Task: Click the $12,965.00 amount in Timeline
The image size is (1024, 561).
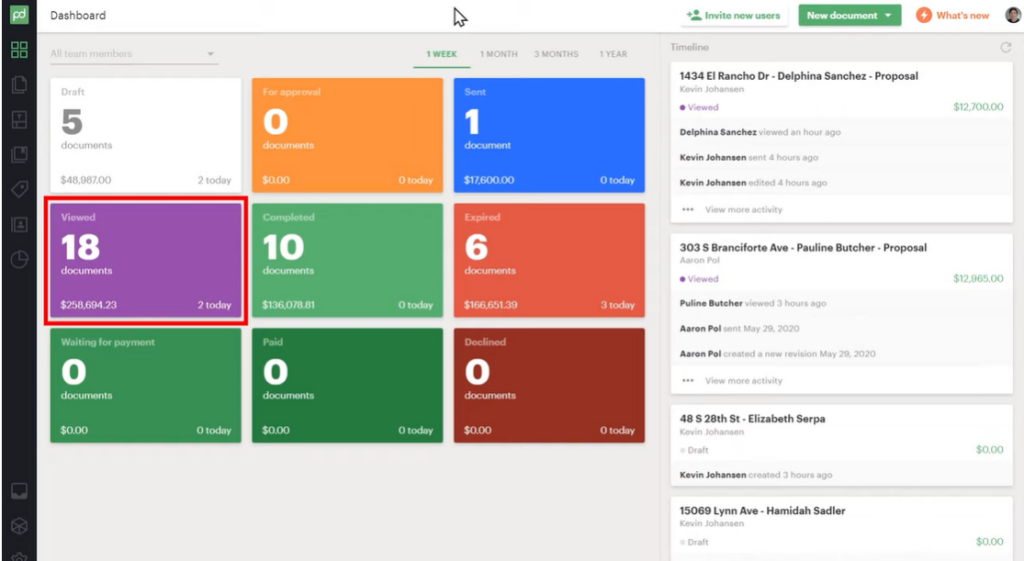Action: [x=978, y=279]
